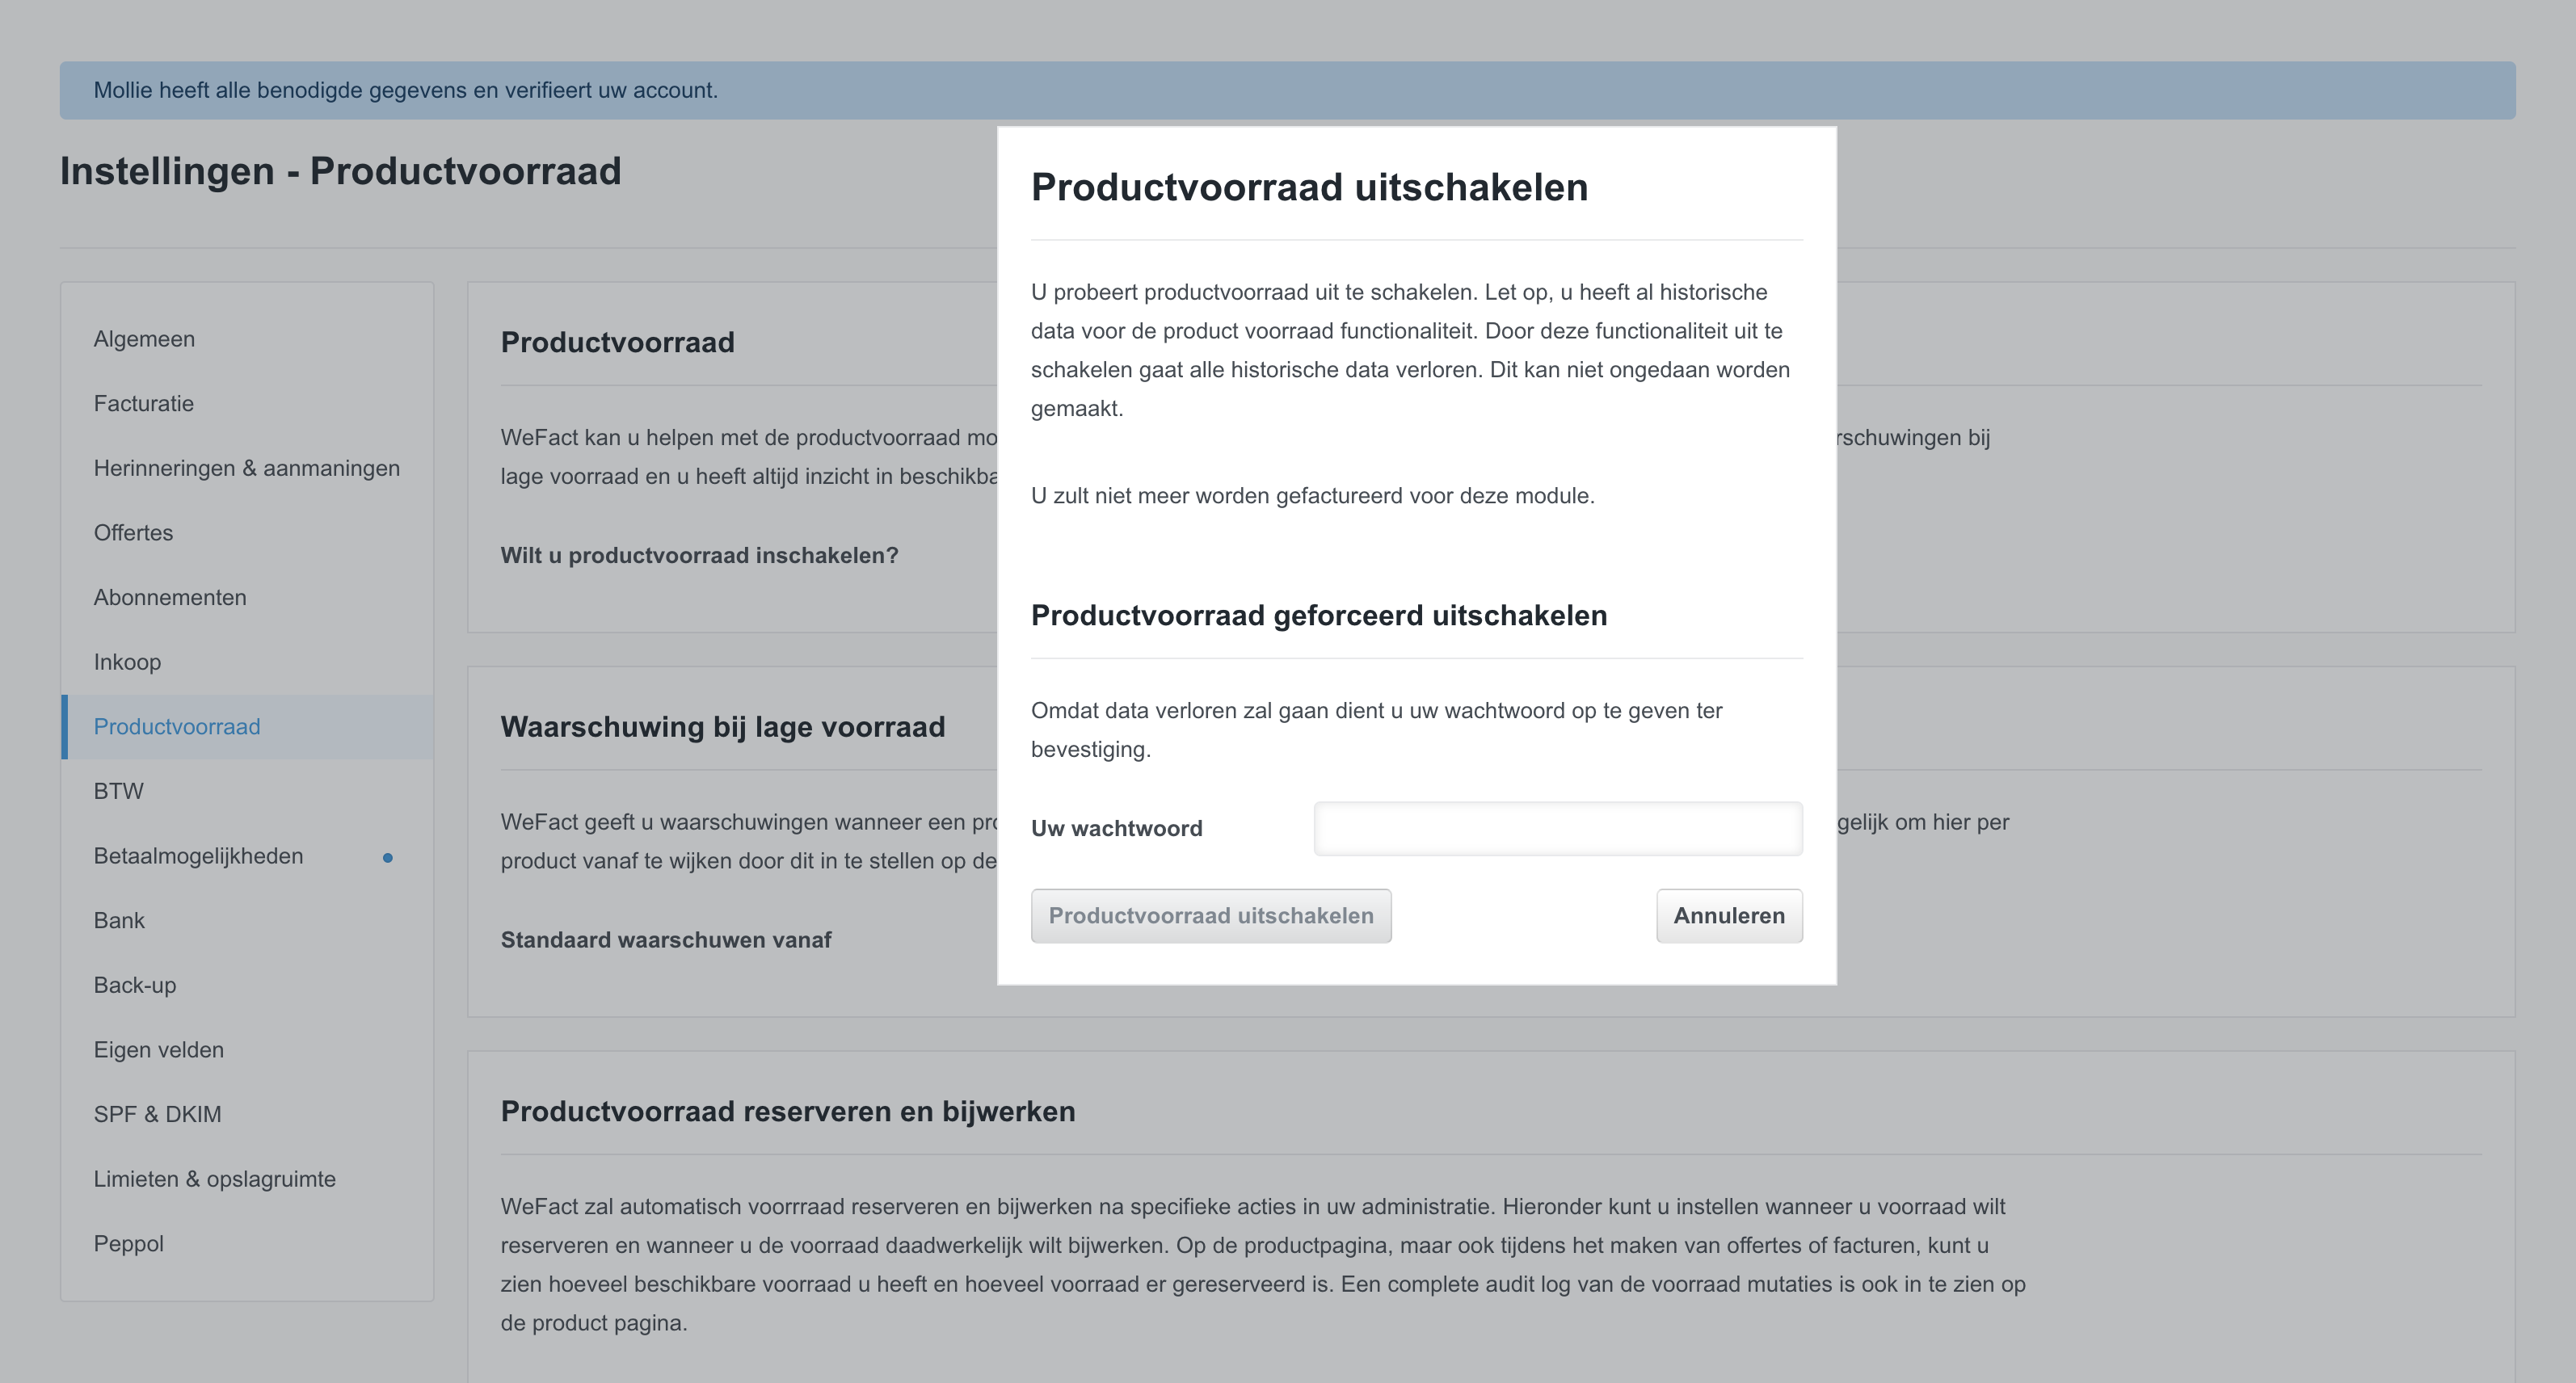The height and width of the screenshot is (1383, 2576).
Task: Go to Betaalmogelijkheden settings
Action: (x=198, y=856)
